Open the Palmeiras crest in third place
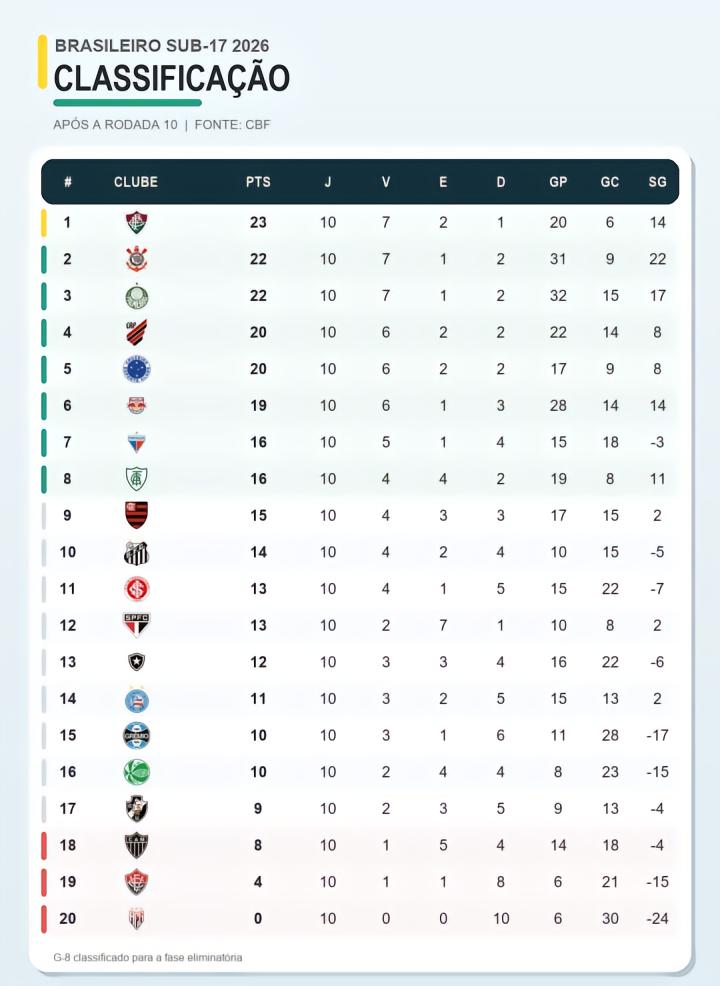This screenshot has width=720, height=986. click(x=136, y=296)
